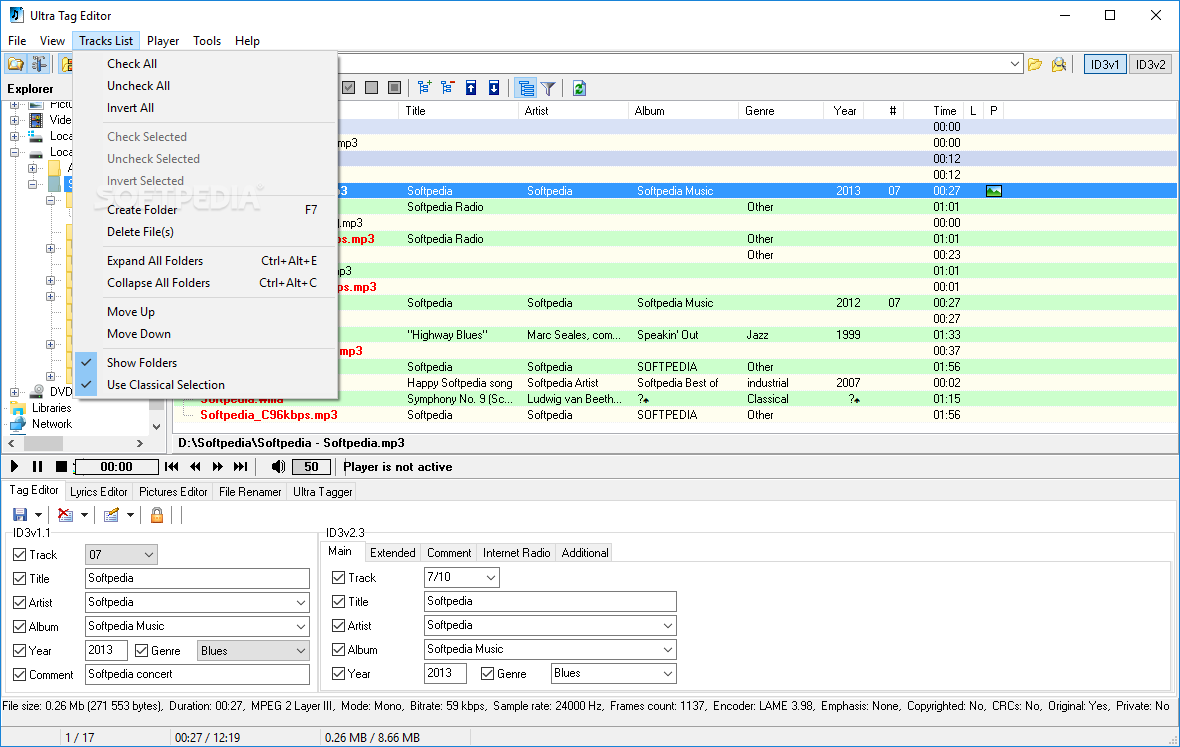
Task: Open the ID3v2 Artist dropdown
Action: [x=668, y=626]
